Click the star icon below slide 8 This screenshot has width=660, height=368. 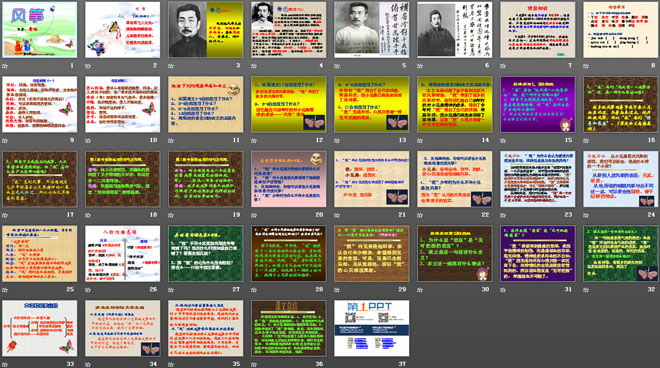point(586,66)
